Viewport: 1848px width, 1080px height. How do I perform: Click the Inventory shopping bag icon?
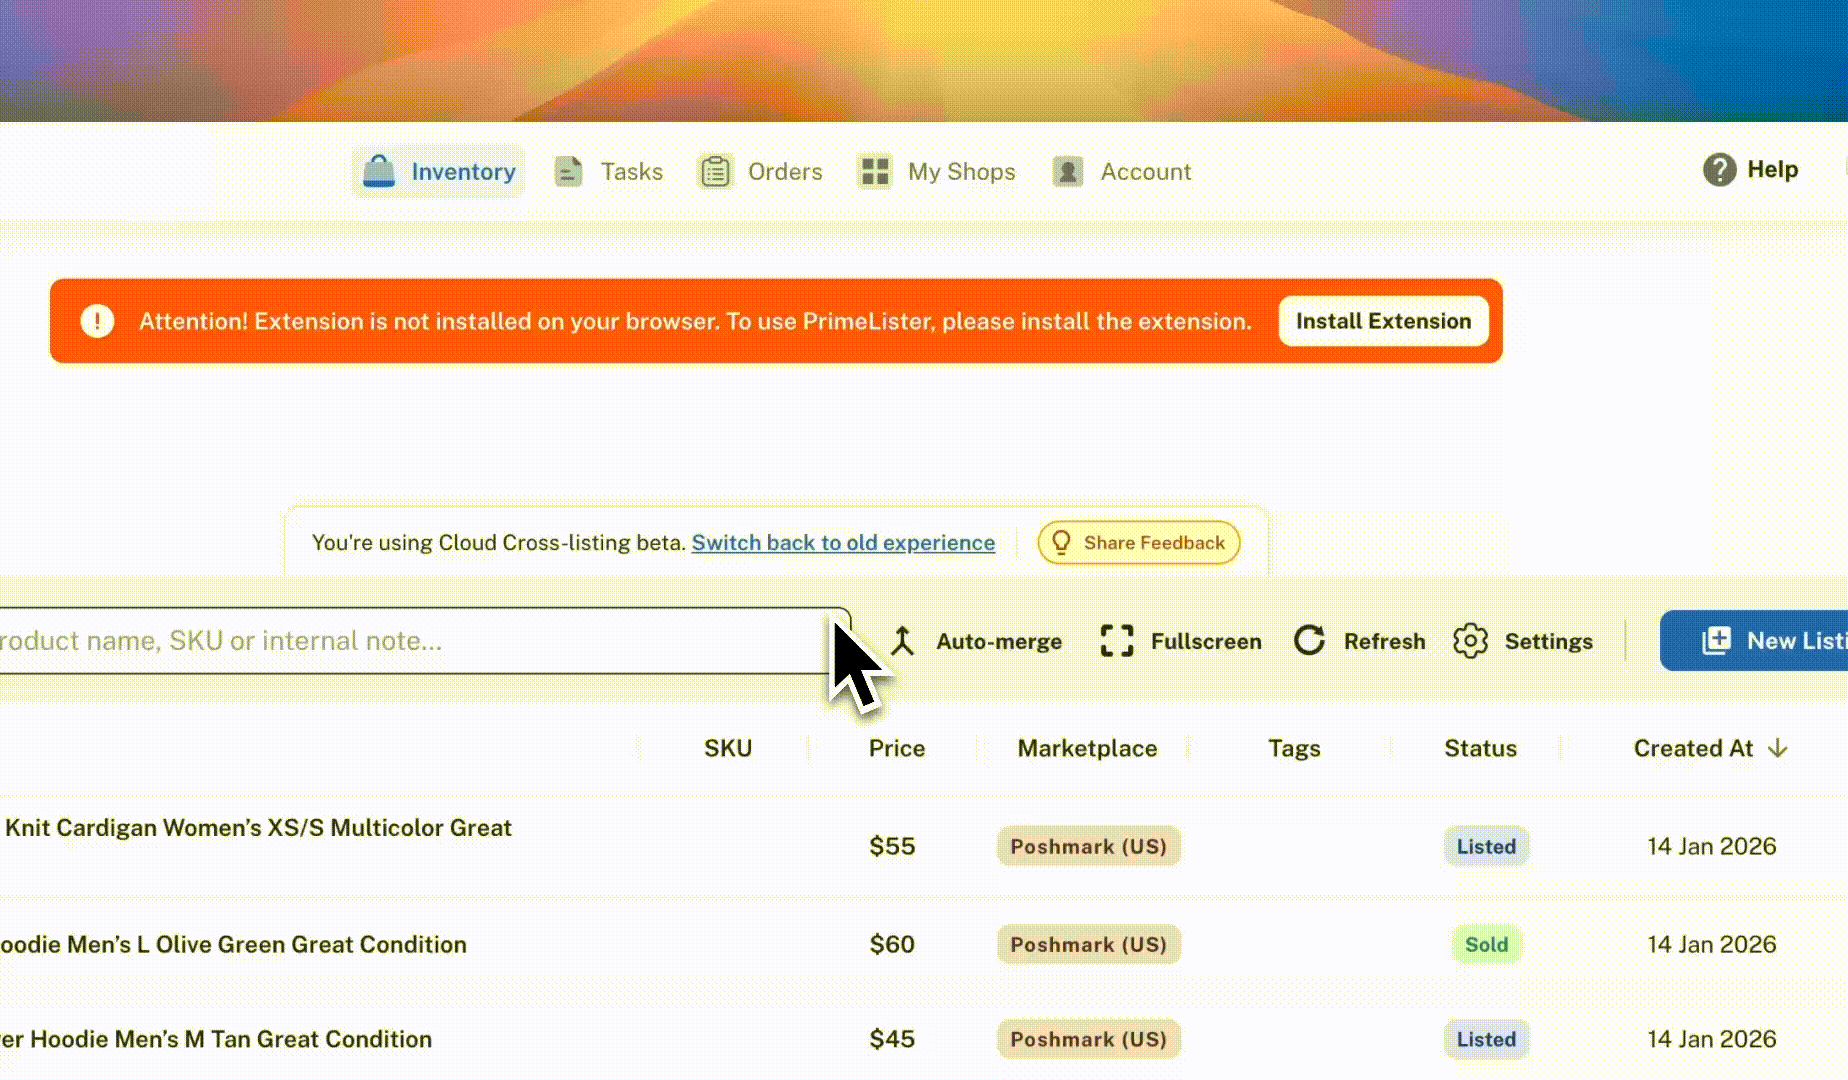tap(379, 171)
